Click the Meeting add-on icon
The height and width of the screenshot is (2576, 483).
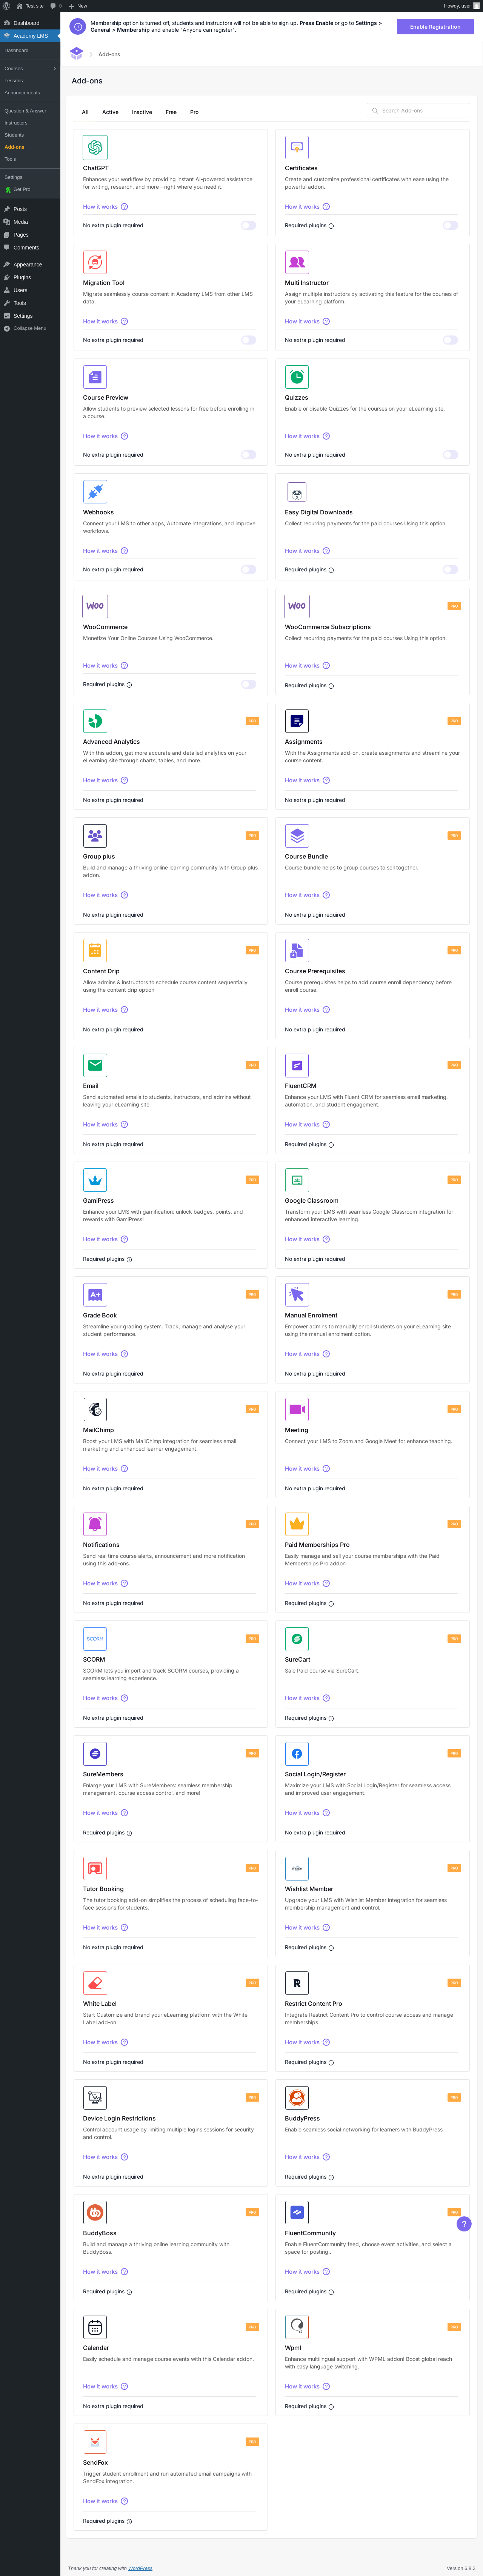pyautogui.click(x=297, y=1409)
